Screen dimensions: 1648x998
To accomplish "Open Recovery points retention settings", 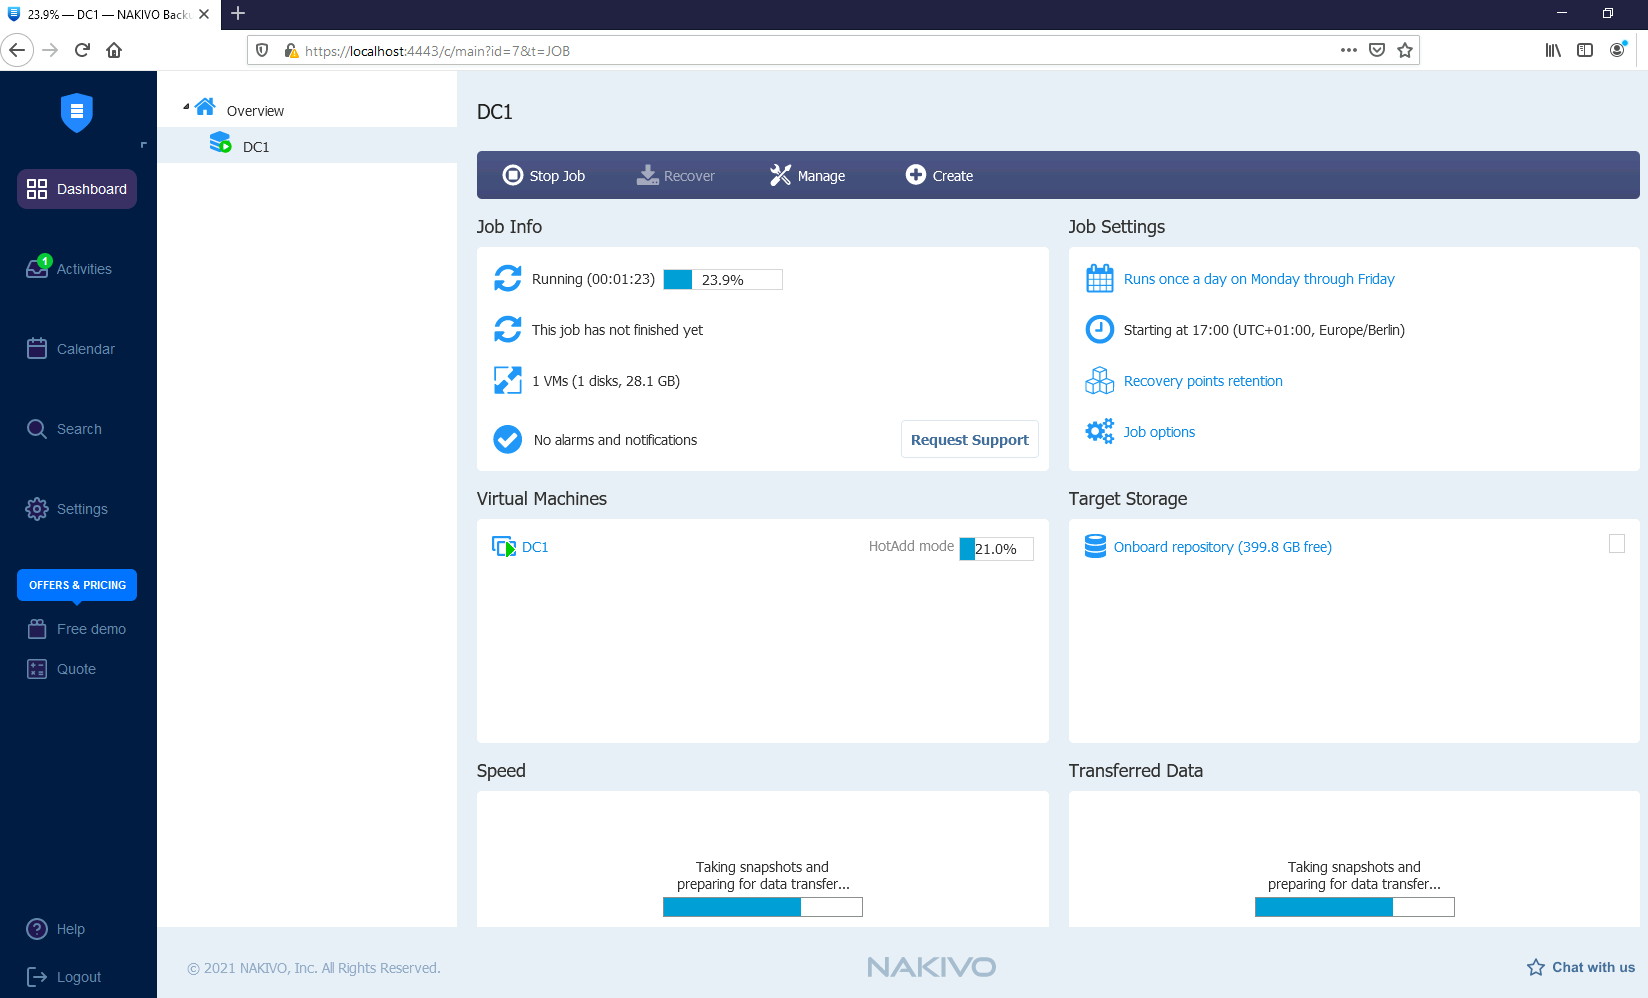I will point(1203,381).
